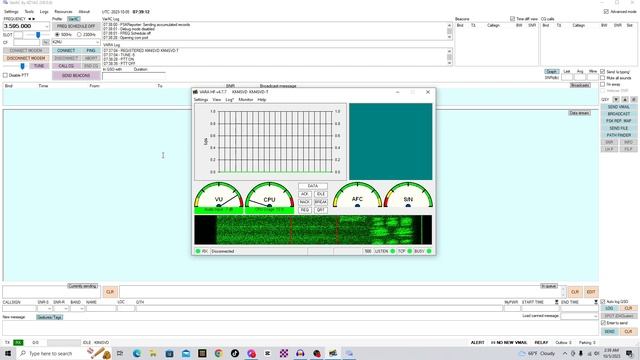Click the TCP indicator light in VARA

pyautogui.click(x=409, y=251)
